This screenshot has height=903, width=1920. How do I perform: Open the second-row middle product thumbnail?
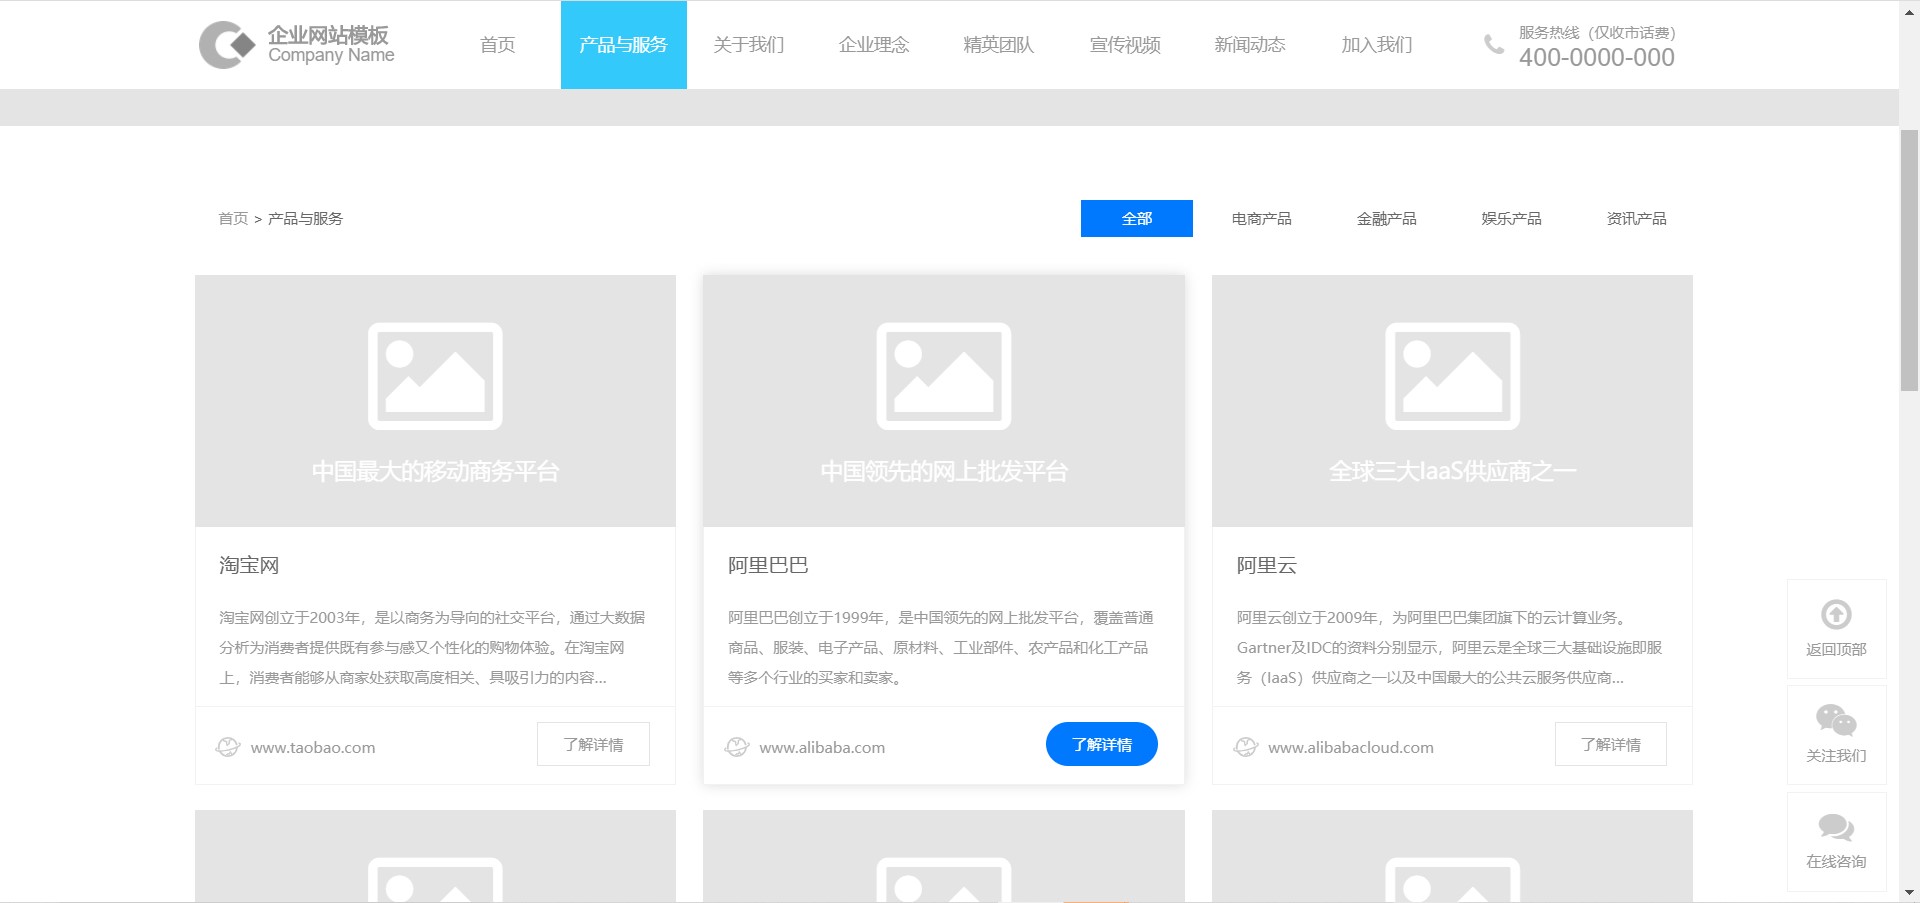pos(944,856)
